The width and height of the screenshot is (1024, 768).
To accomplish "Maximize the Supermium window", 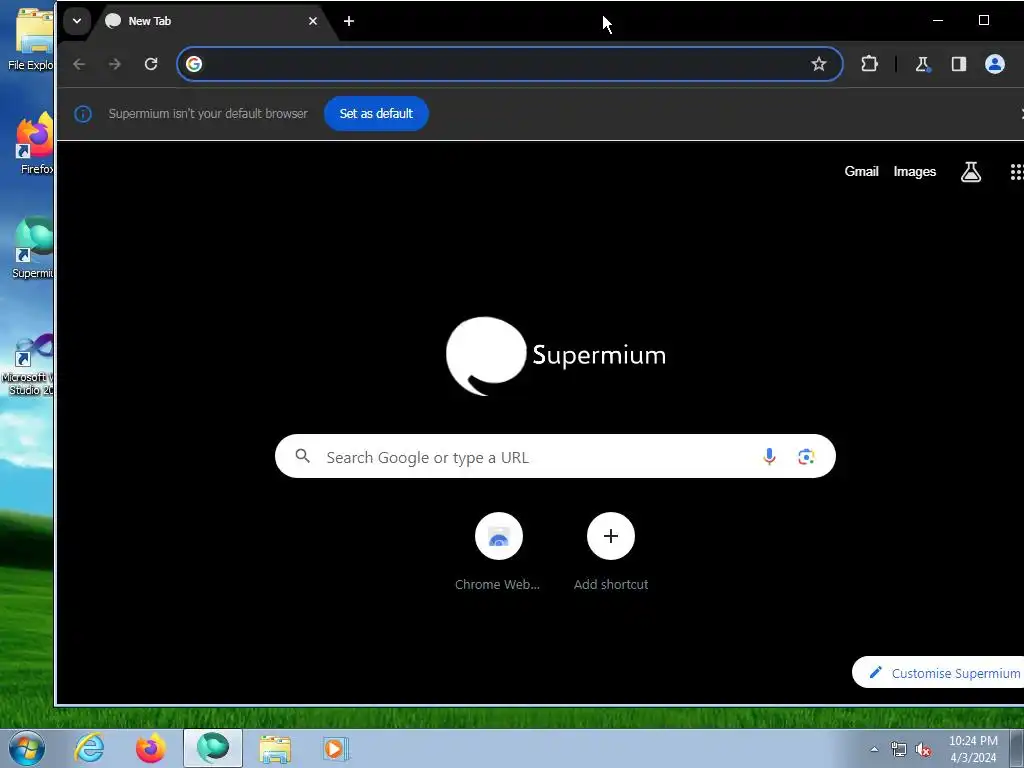I will coord(984,20).
